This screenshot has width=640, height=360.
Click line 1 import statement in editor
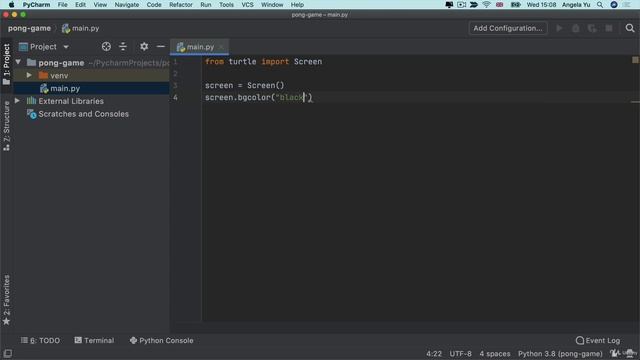(263, 62)
